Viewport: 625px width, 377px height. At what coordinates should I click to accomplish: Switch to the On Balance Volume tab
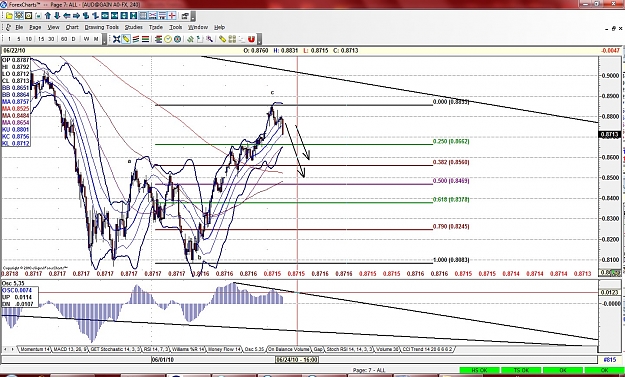point(289,349)
